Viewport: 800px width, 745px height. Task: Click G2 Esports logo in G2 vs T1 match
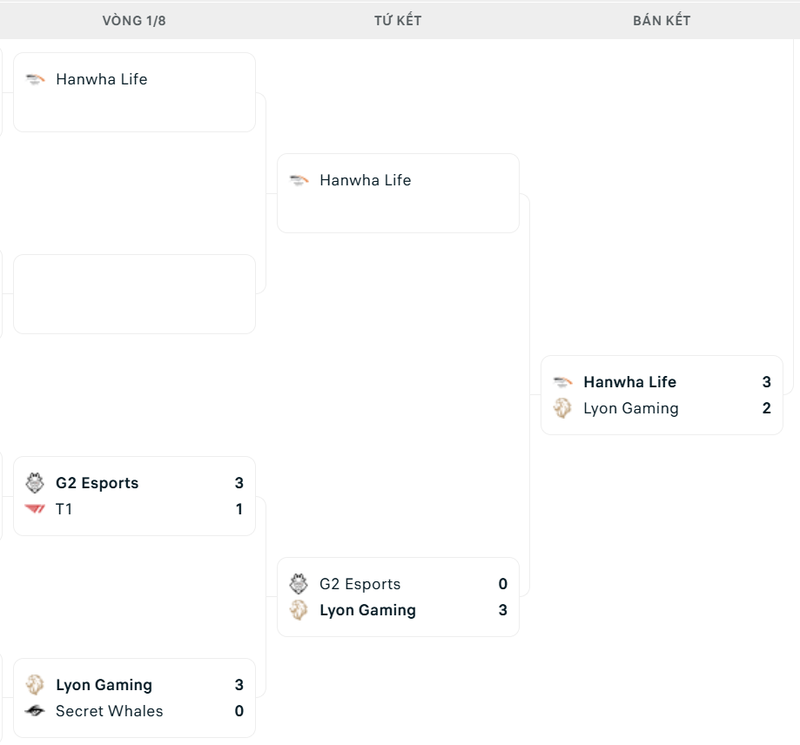[x=35, y=483]
